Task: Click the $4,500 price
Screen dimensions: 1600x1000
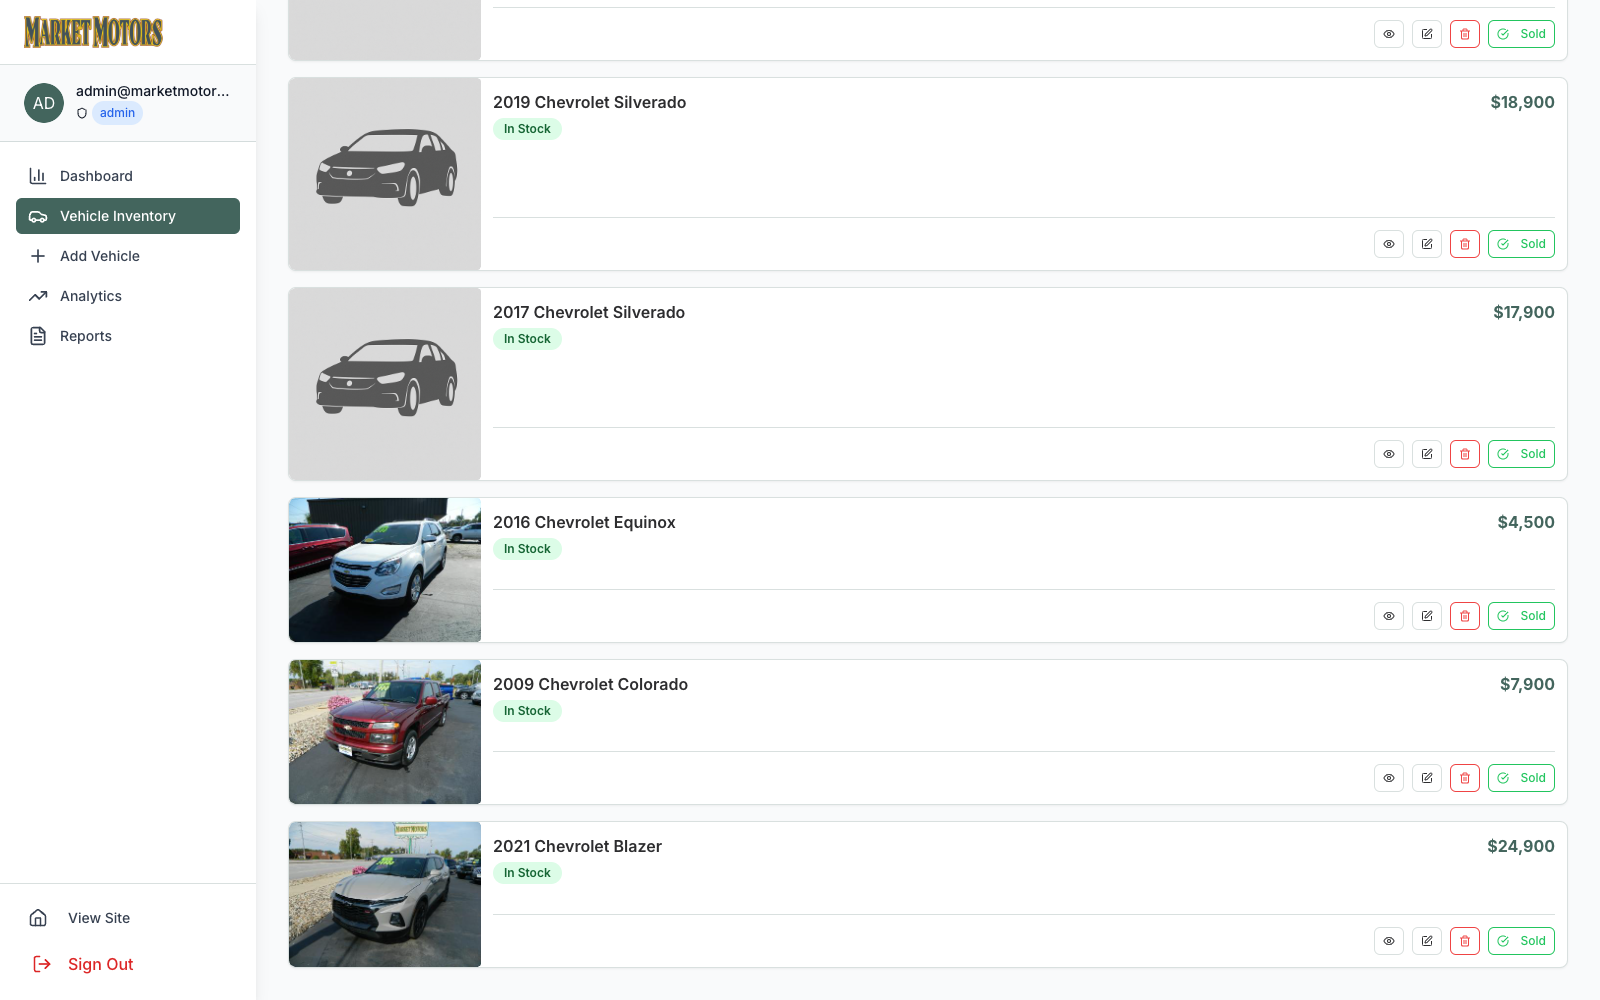Action: coord(1526,522)
